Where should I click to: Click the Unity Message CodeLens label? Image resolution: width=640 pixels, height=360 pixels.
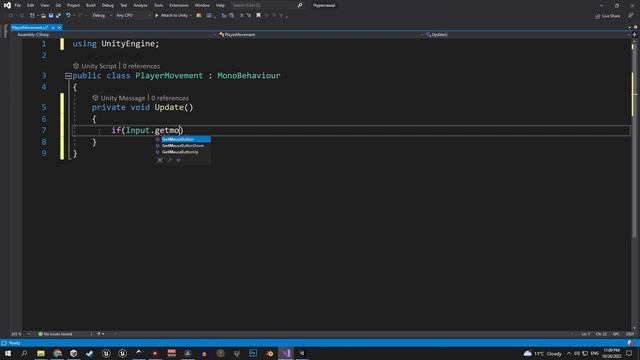click(x=123, y=98)
